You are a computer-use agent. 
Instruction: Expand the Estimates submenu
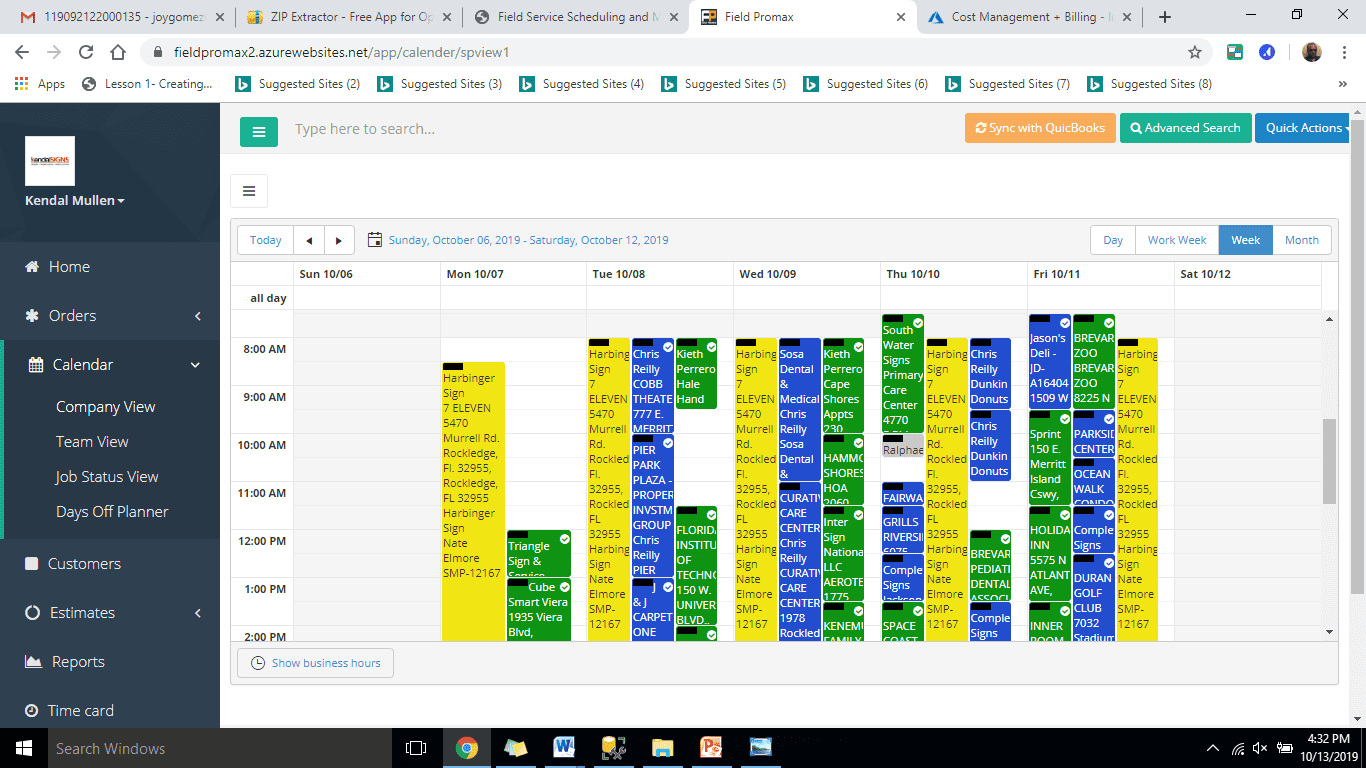(x=198, y=613)
